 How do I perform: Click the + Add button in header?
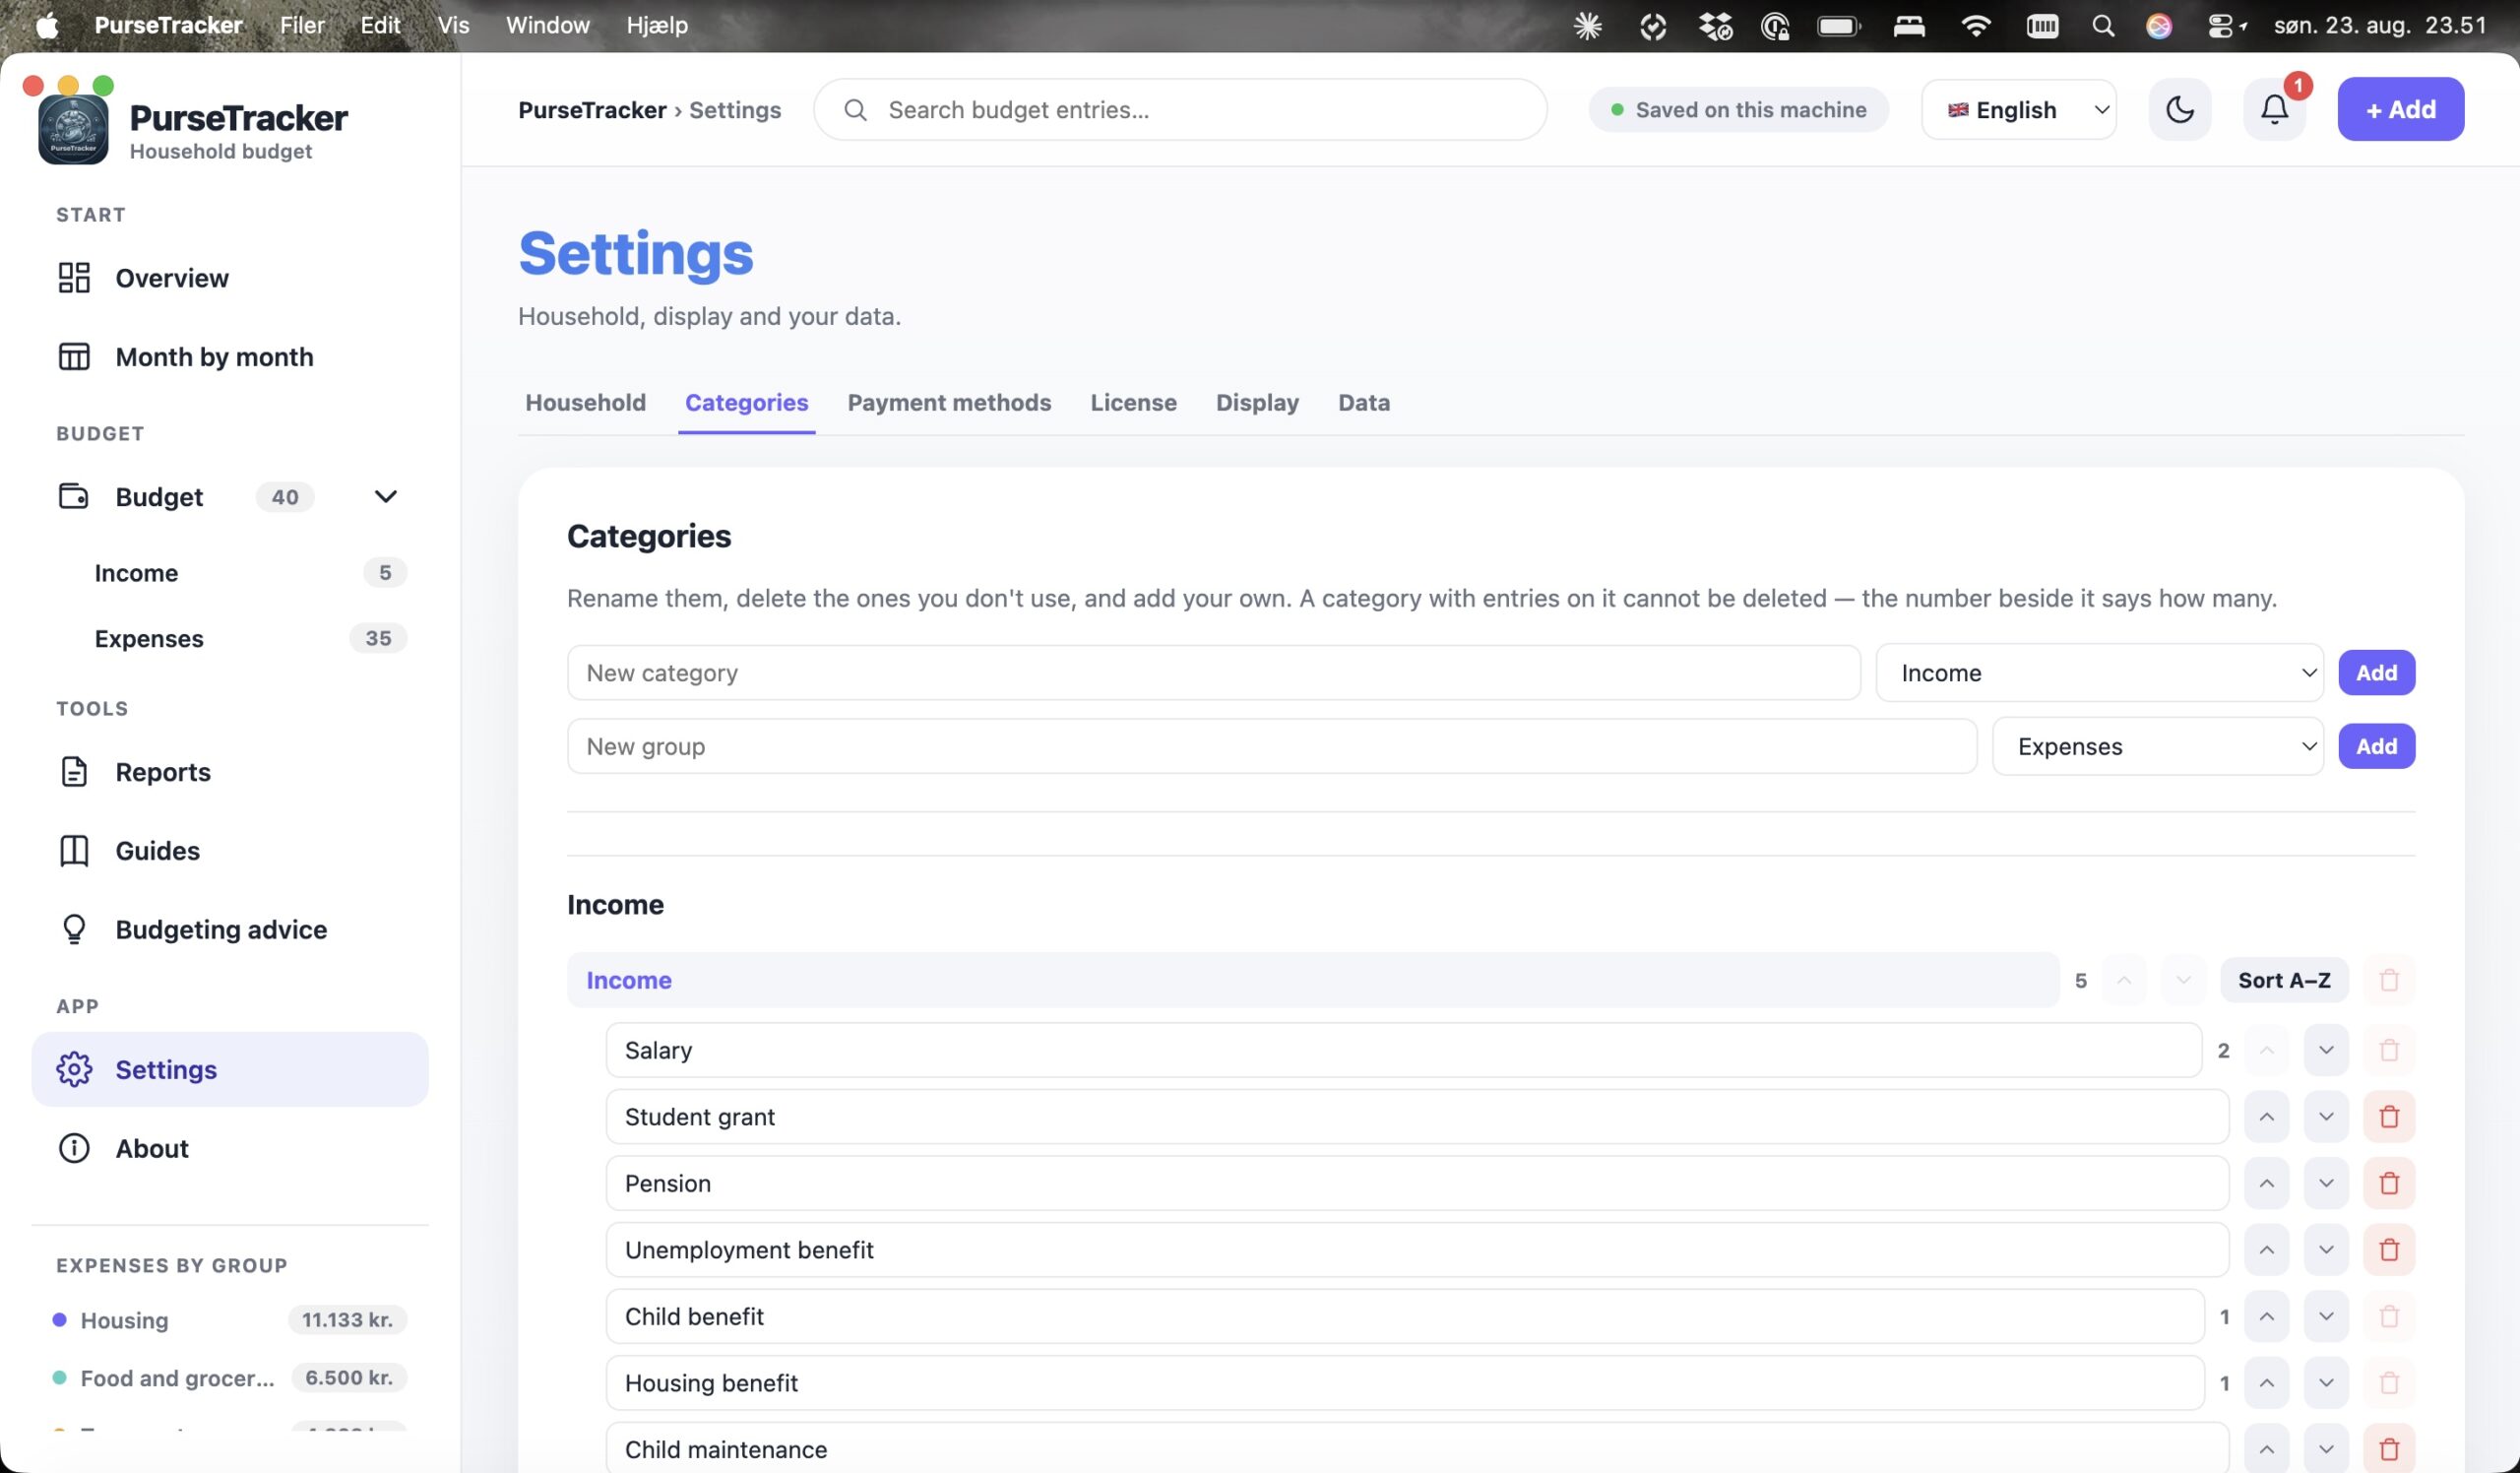(x=2400, y=109)
